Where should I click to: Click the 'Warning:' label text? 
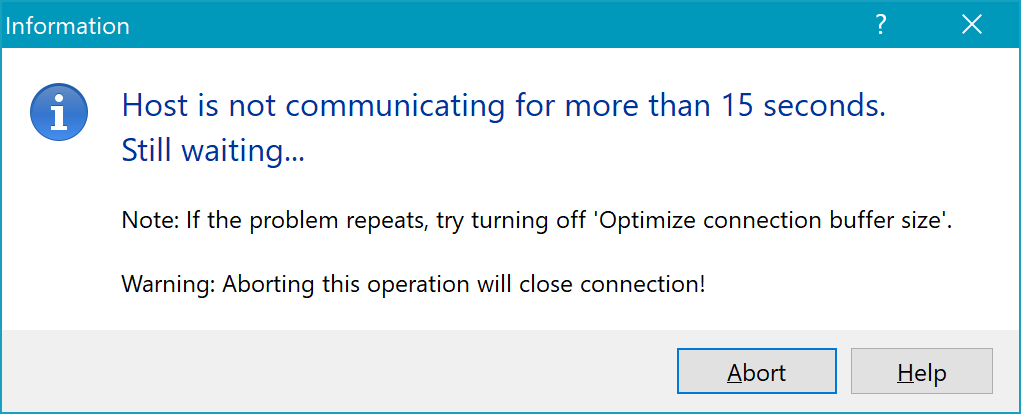click(x=169, y=284)
